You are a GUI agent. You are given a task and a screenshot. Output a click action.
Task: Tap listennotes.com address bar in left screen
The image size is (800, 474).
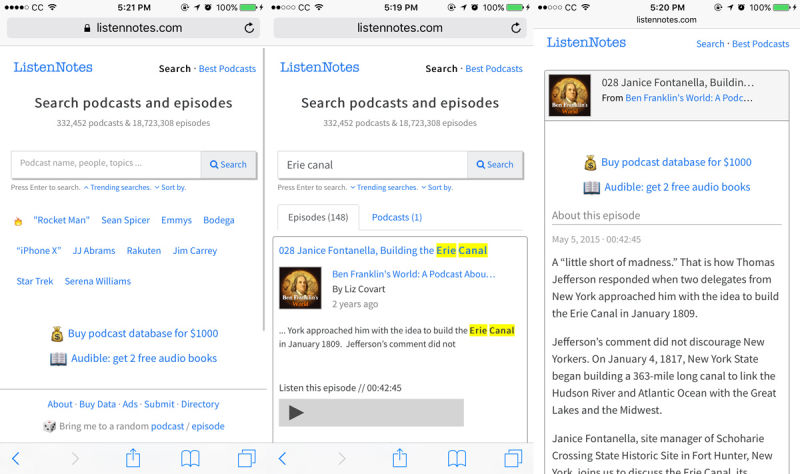point(133,28)
